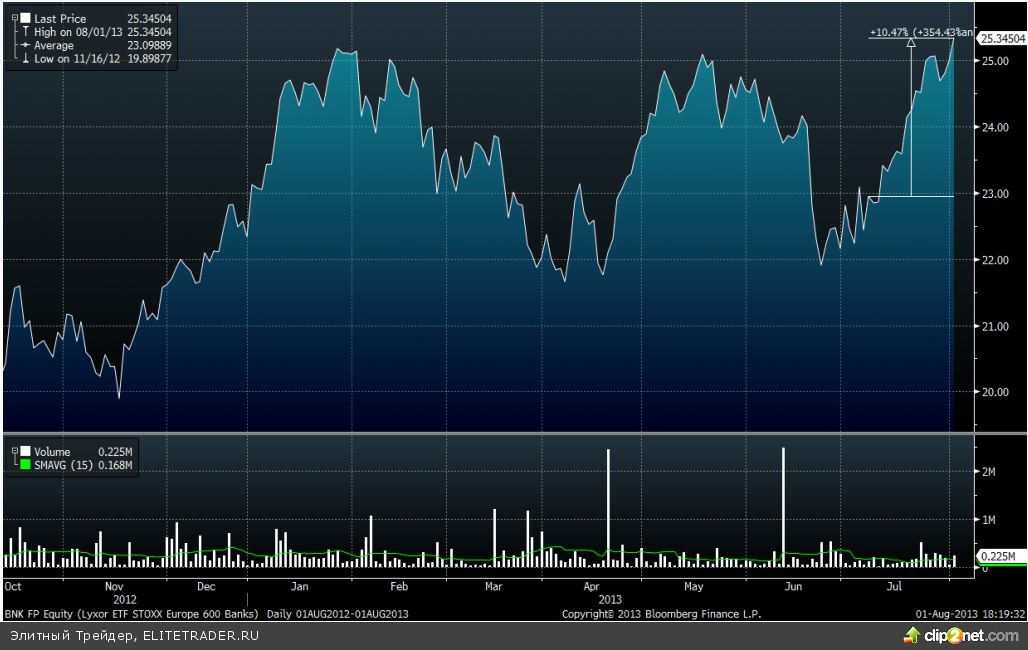Select the Low on 11/16/12 marker icon
The height and width of the screenshot is (650, 1028).
[24, 60]
